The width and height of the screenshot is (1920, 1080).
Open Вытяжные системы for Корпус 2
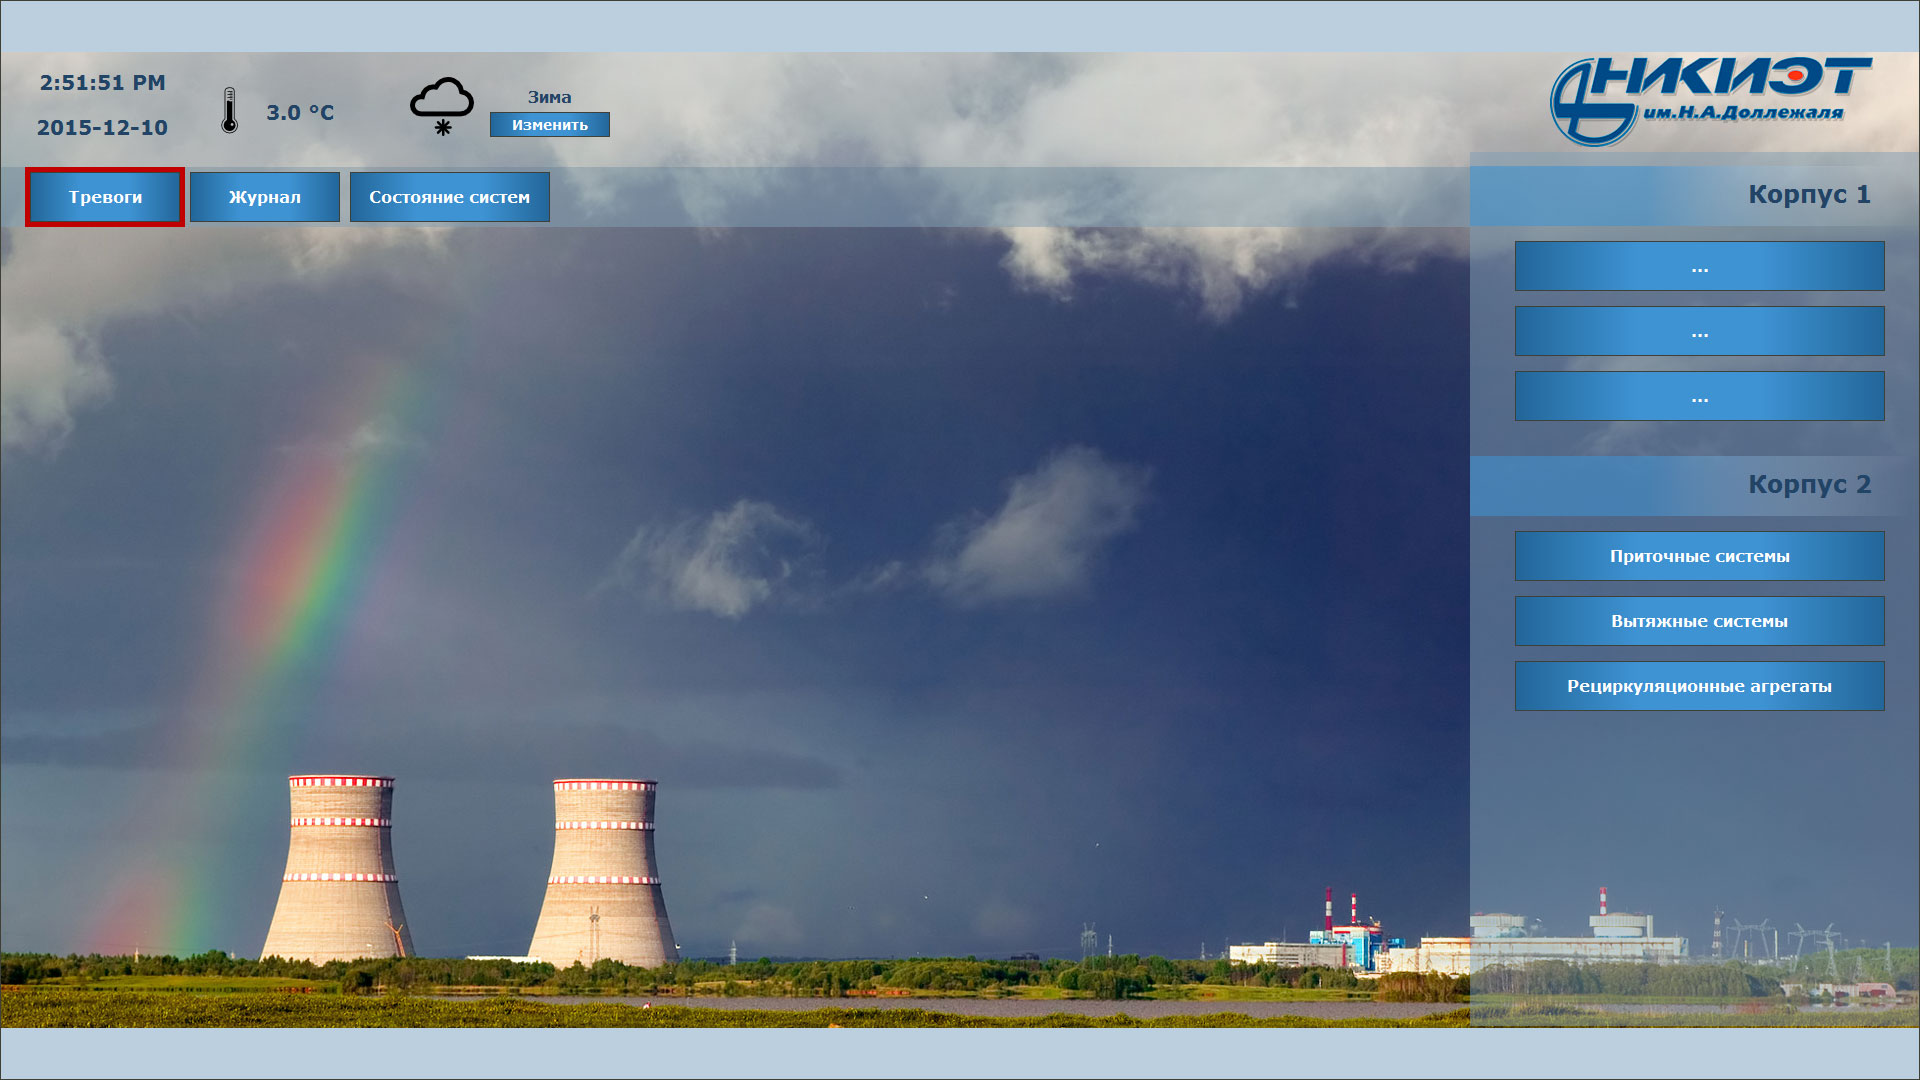(1700, 621)
